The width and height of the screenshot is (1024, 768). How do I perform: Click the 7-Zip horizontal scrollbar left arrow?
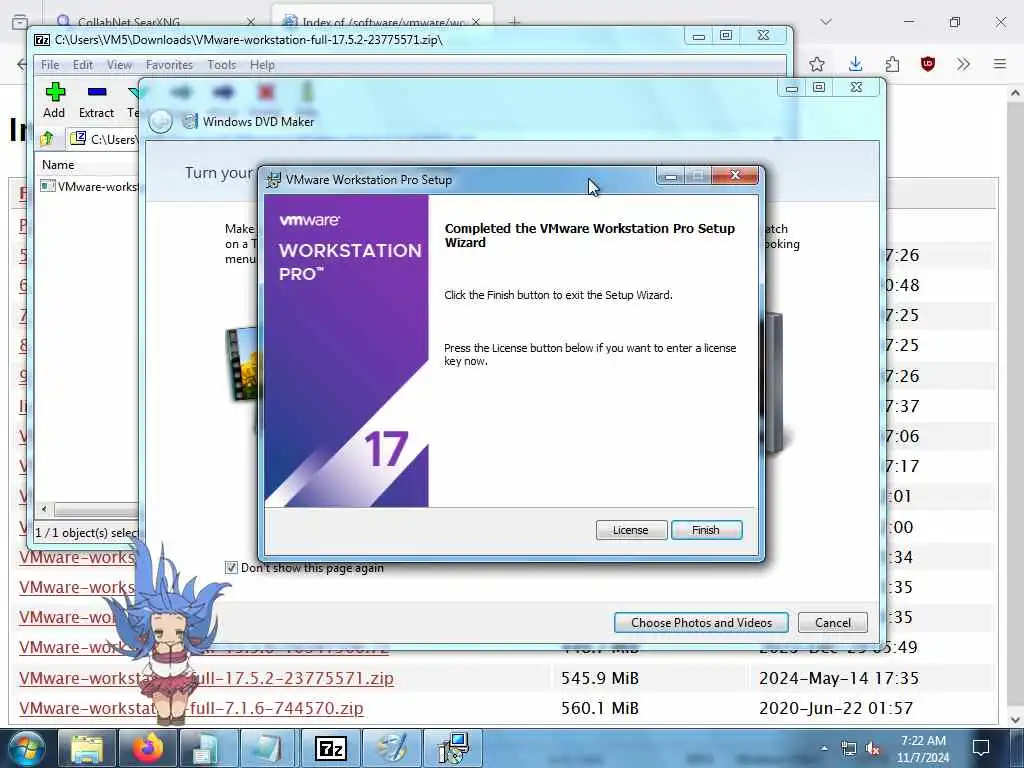[44, 509]
